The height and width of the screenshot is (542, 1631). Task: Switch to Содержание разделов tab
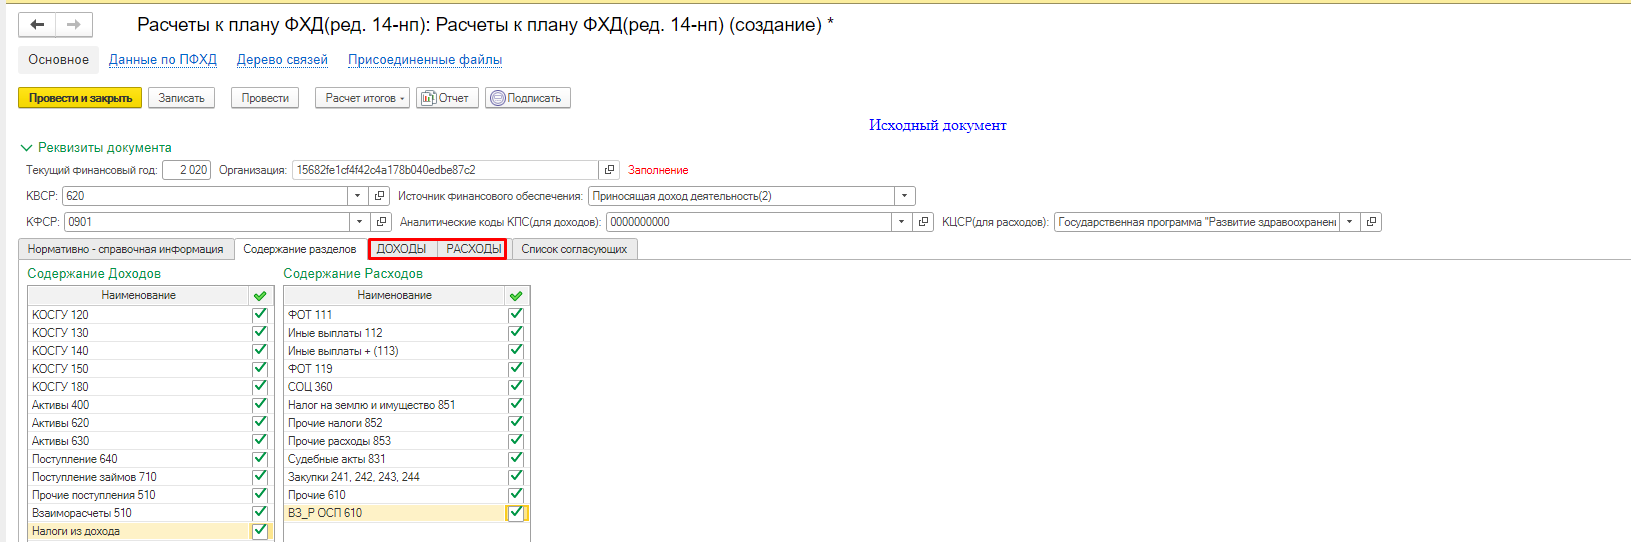[x=300, y=249]
